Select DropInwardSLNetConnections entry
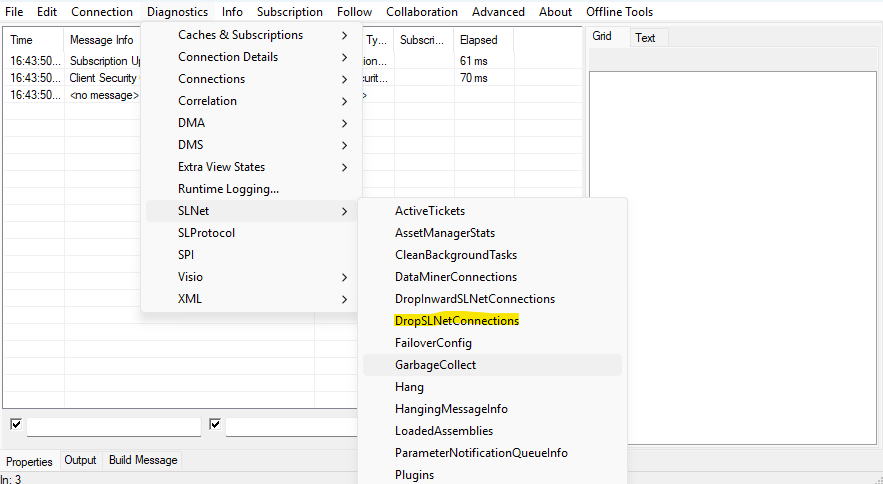The width and height of the screenshot is (883, 484). click(x=492, y=299)
